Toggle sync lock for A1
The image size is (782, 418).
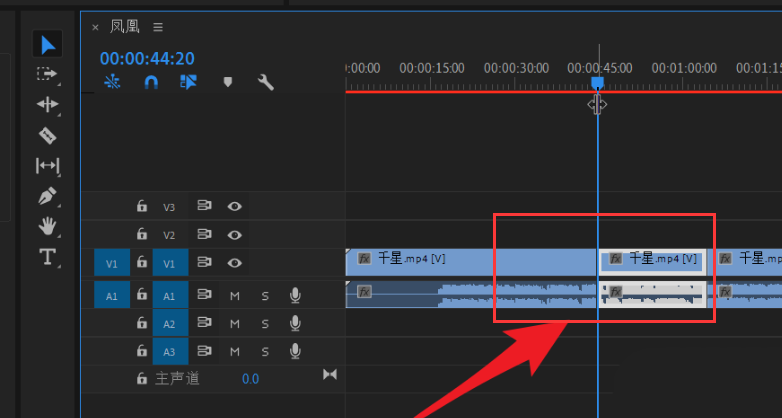point(204,294)
